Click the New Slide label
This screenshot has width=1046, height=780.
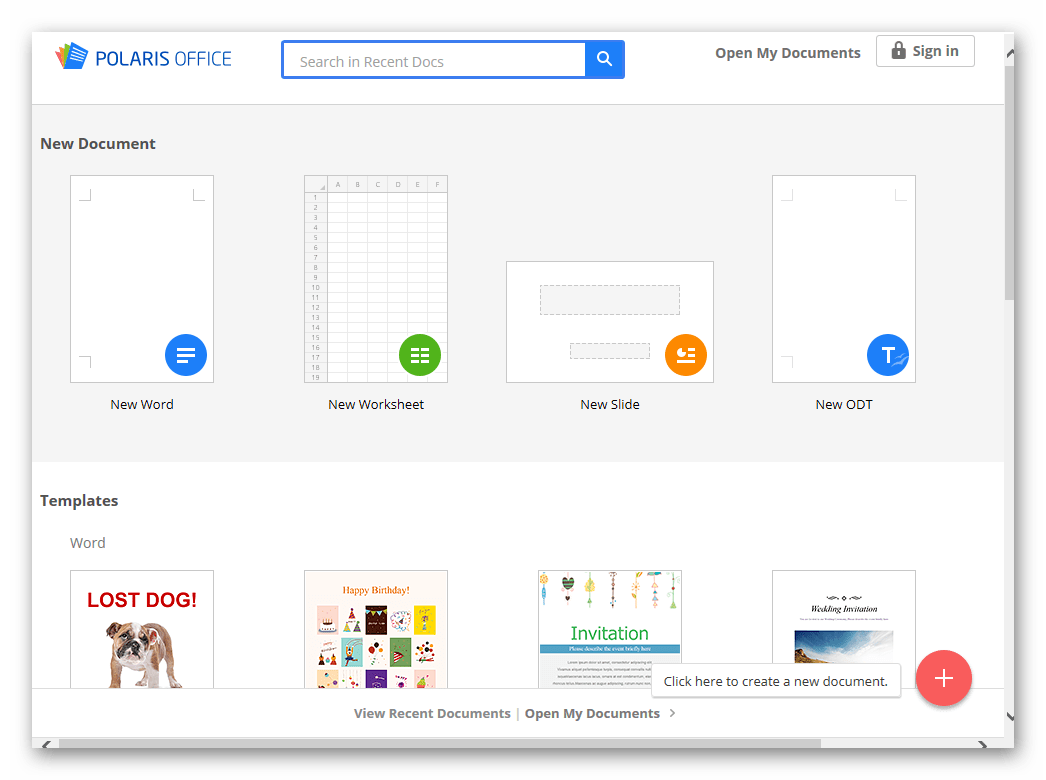pyautogui.click(x=610, y=404)
